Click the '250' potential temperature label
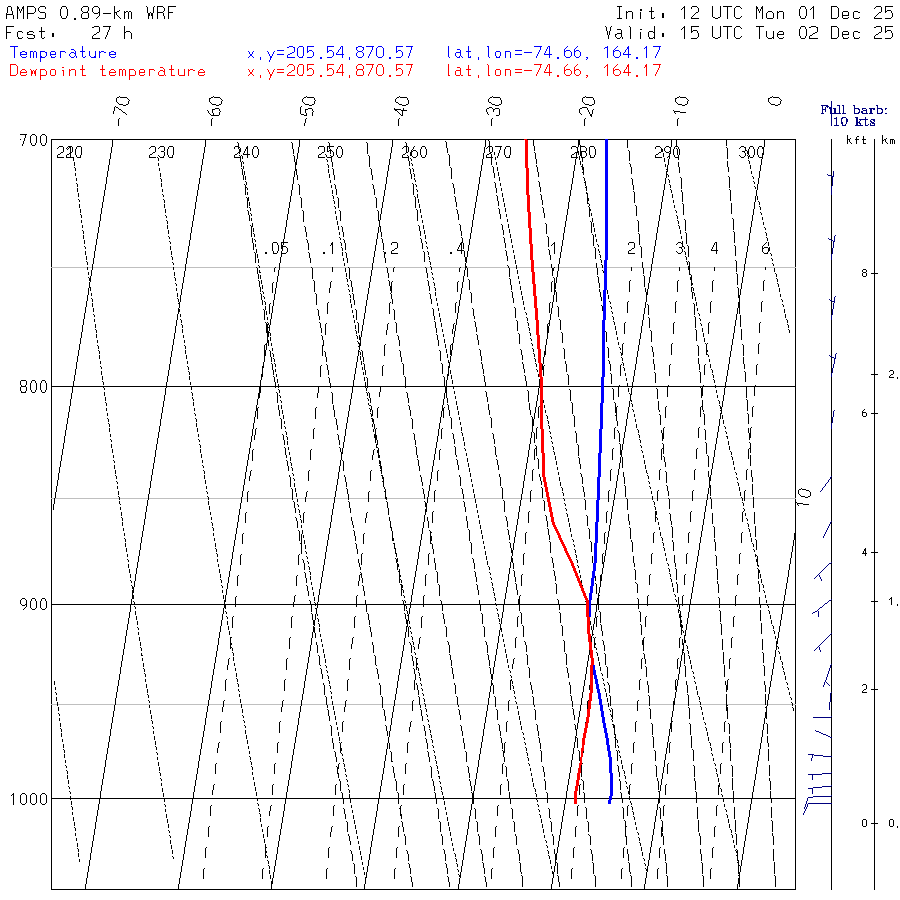Image resolution: width=900 pixels, height=900 pixels. [x=330, y=152]
